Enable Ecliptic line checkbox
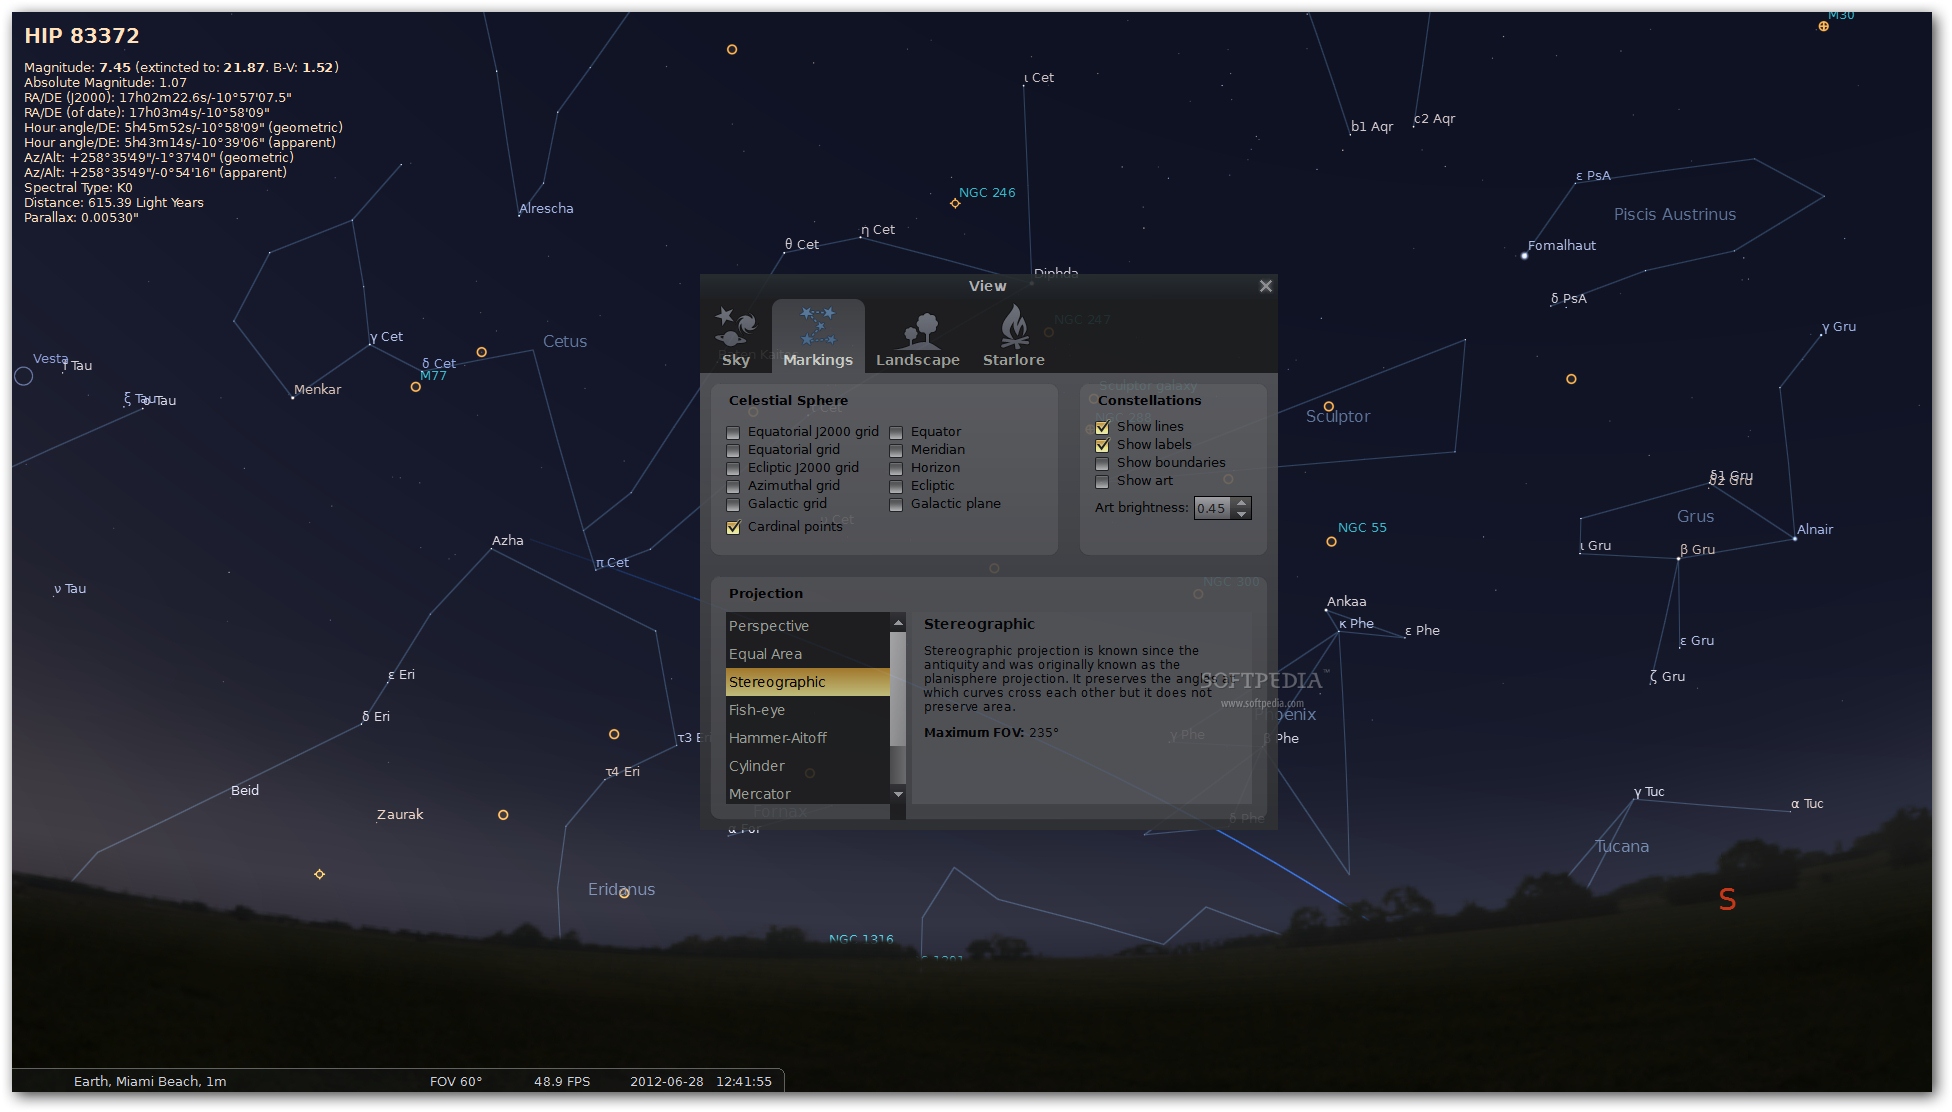1952x1112 pixels. click(896, 487)
